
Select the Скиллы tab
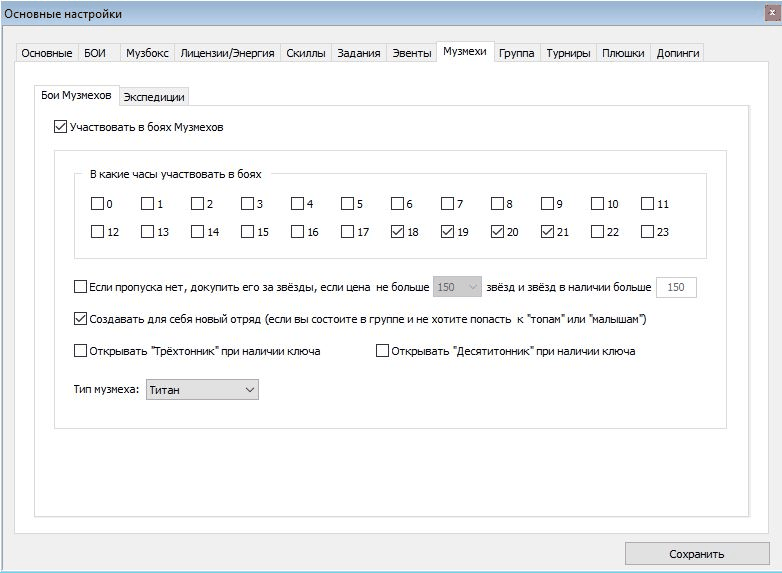click(x=306, y=53)
